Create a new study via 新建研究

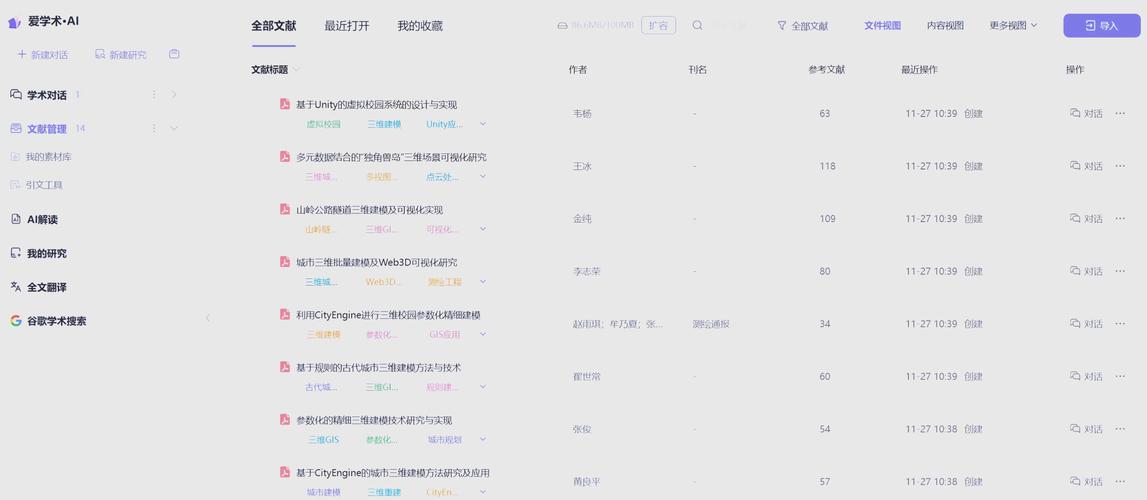point(121,55)
